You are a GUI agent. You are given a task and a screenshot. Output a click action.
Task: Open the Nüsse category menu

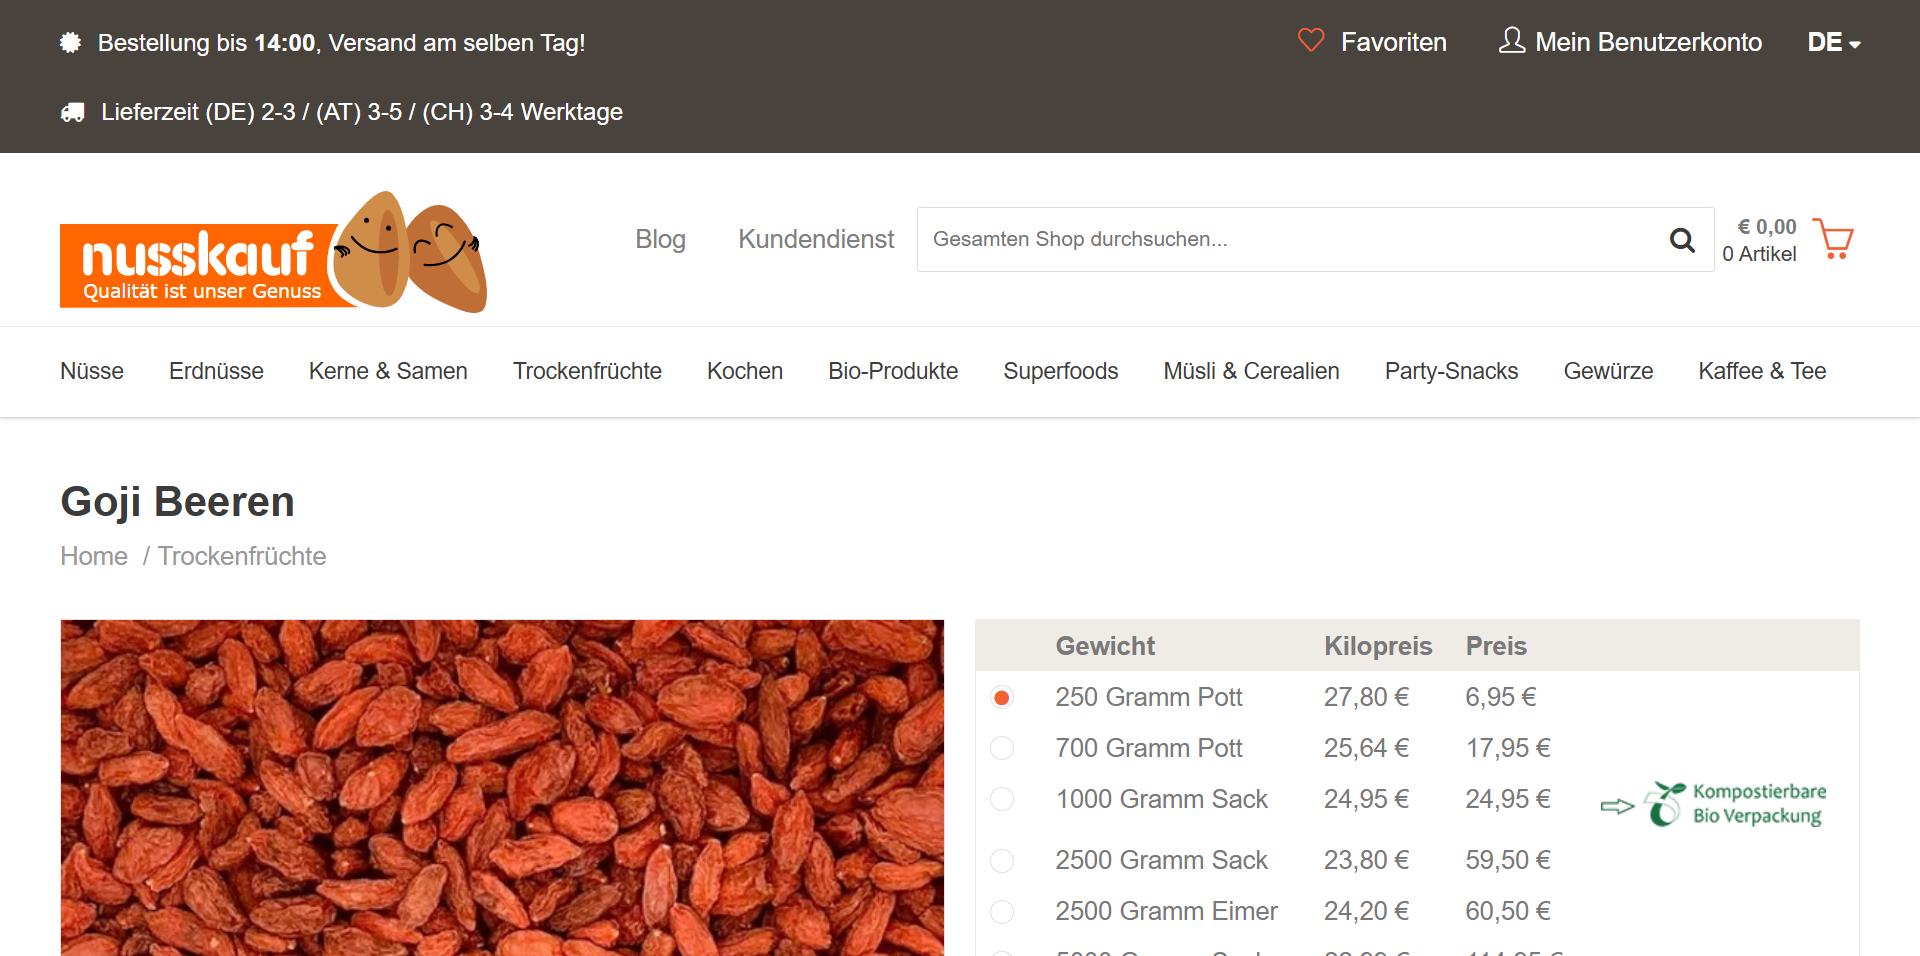92,371
